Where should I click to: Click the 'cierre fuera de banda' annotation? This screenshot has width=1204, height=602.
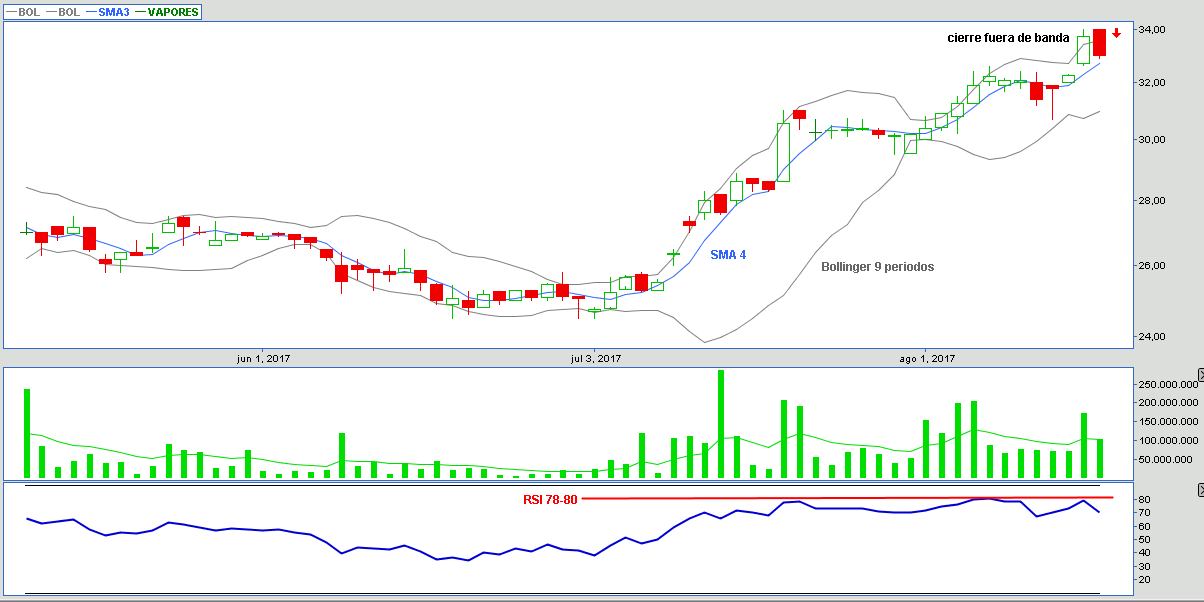pyautogui.click(x=1008, y=38)
